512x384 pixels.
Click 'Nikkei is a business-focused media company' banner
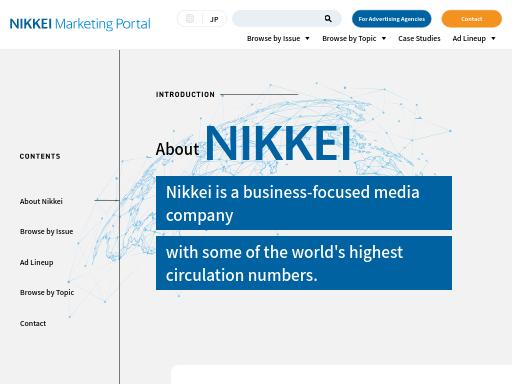tap(304, 203)
